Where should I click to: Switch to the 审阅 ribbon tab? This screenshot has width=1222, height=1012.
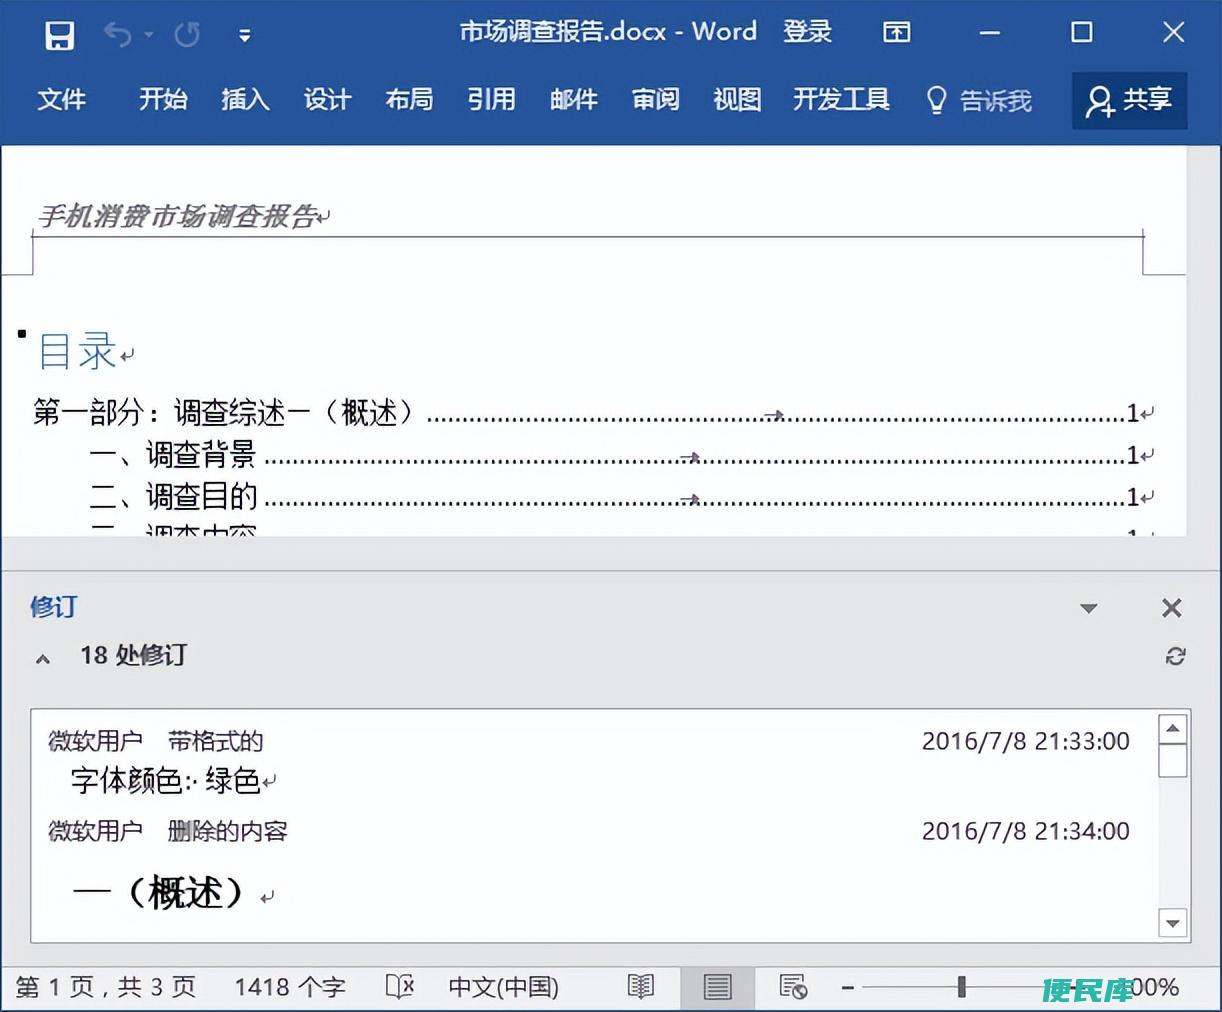(x=655, y=99)
